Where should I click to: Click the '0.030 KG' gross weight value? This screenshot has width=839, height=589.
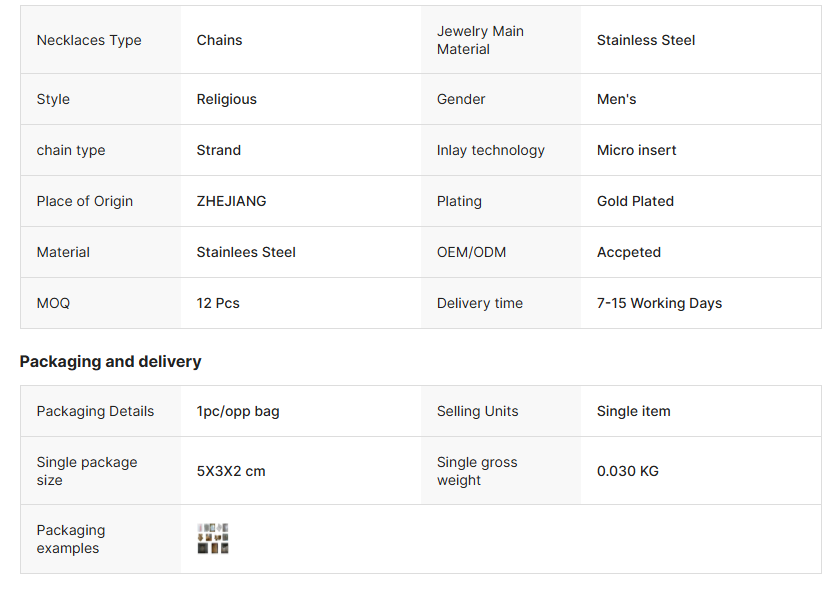[628, 471]
